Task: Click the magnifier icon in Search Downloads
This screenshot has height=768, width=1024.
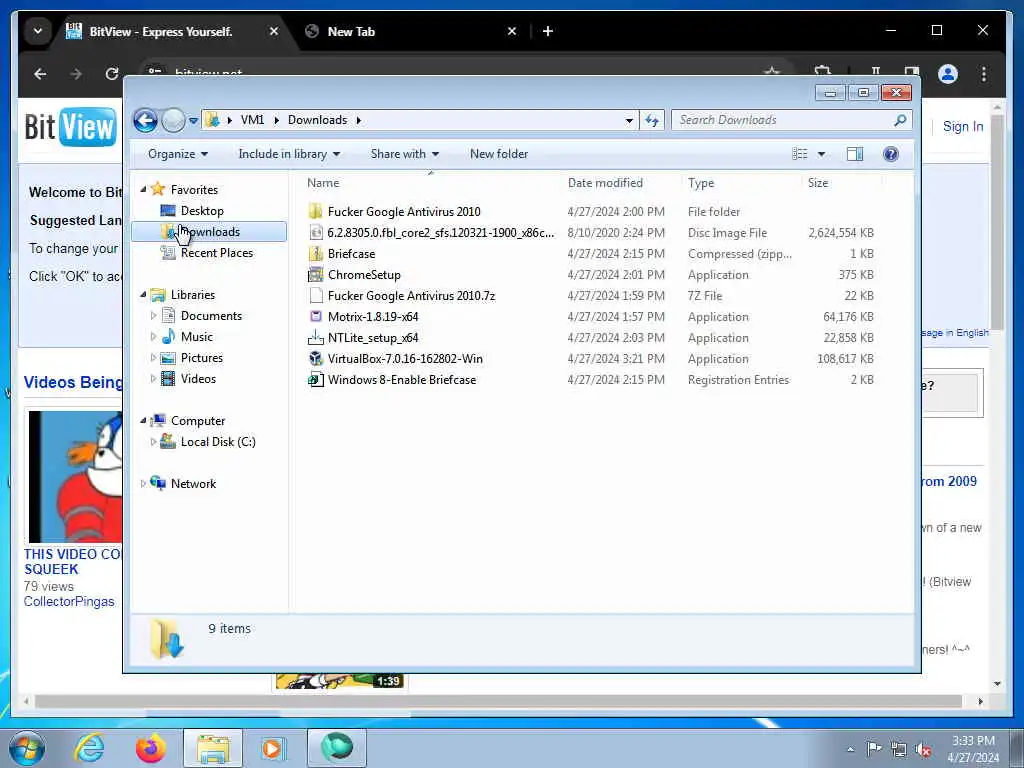Action: click(900, 120)
